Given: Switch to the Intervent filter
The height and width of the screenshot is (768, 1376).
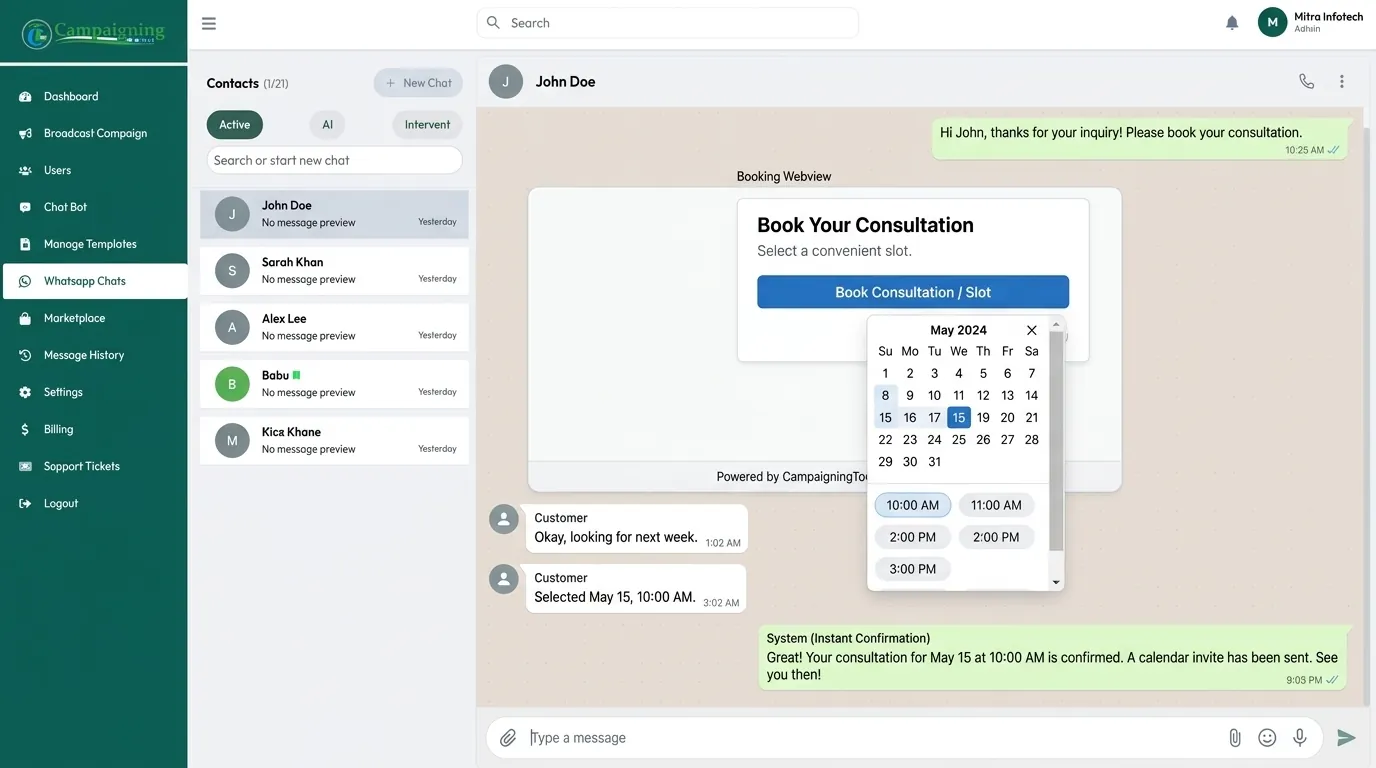Looking at the screenshot, I should coord(427,125).
